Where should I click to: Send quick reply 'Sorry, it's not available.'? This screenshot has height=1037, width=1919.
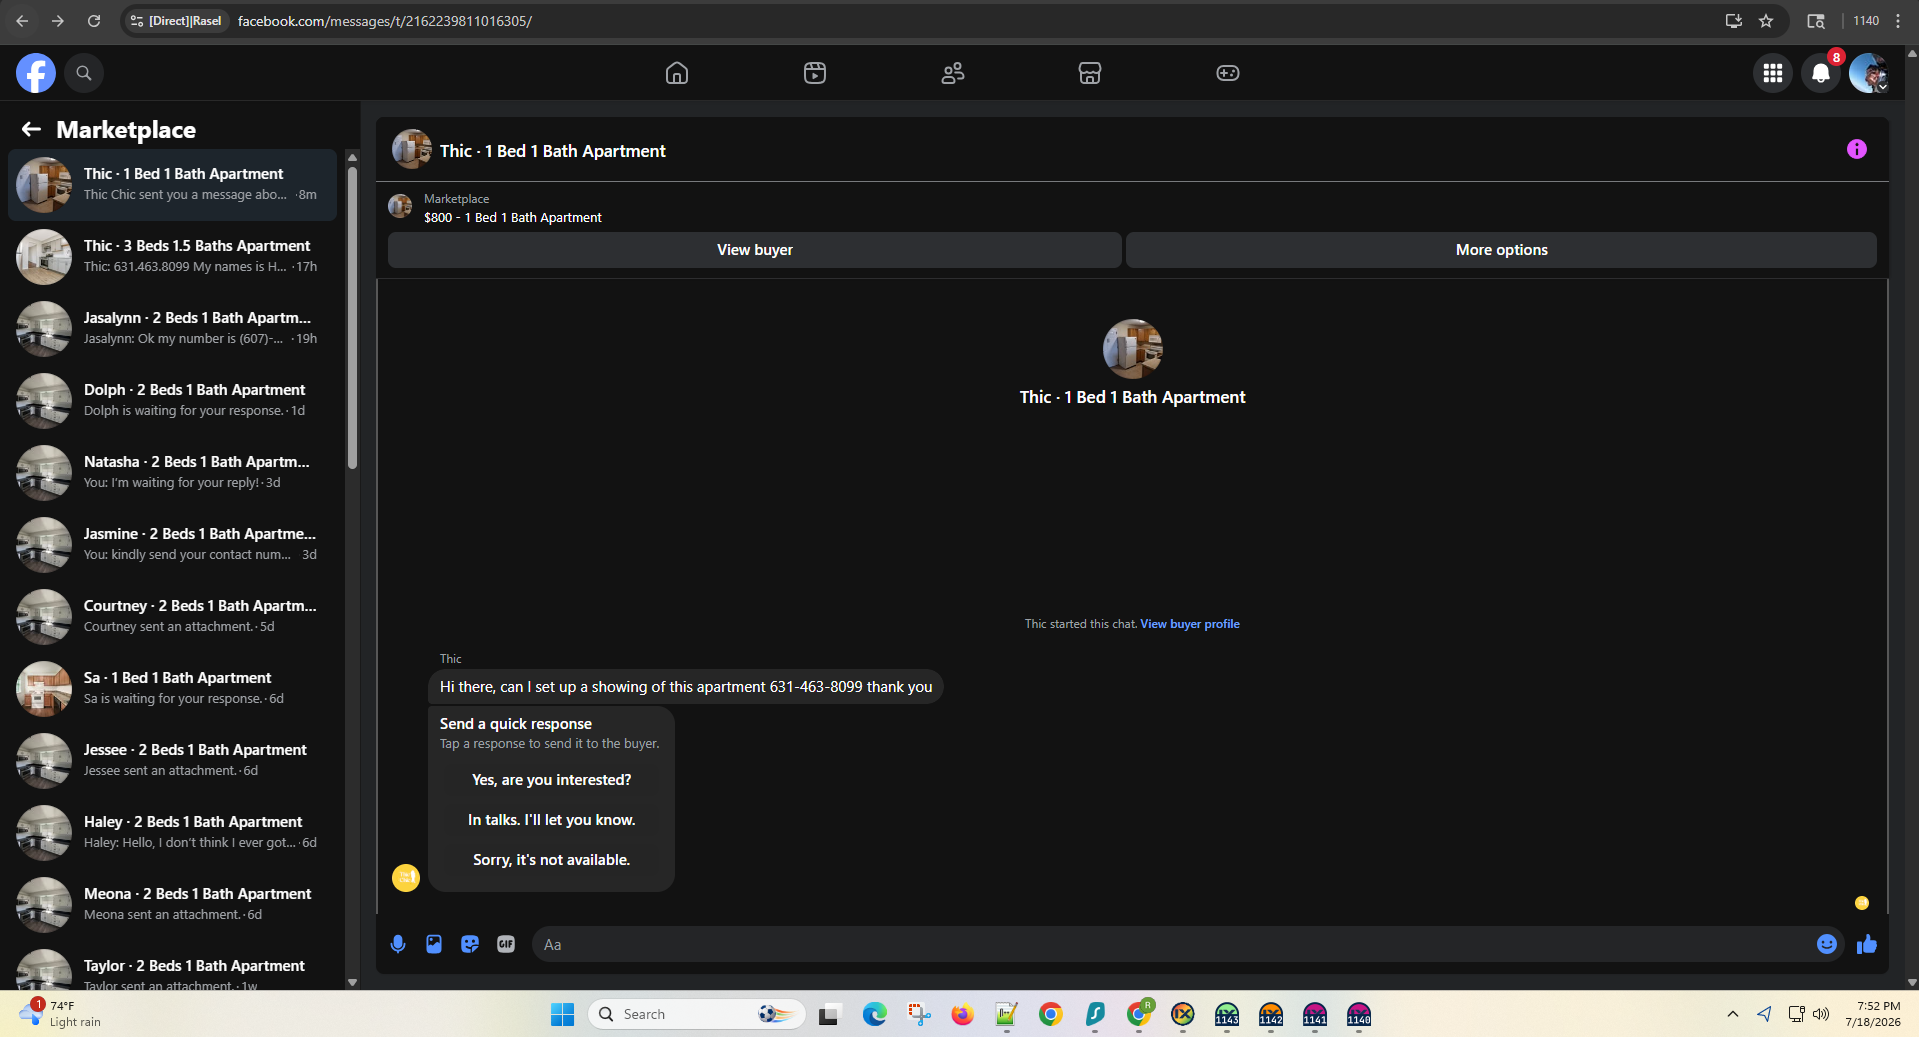coord(552,860)
